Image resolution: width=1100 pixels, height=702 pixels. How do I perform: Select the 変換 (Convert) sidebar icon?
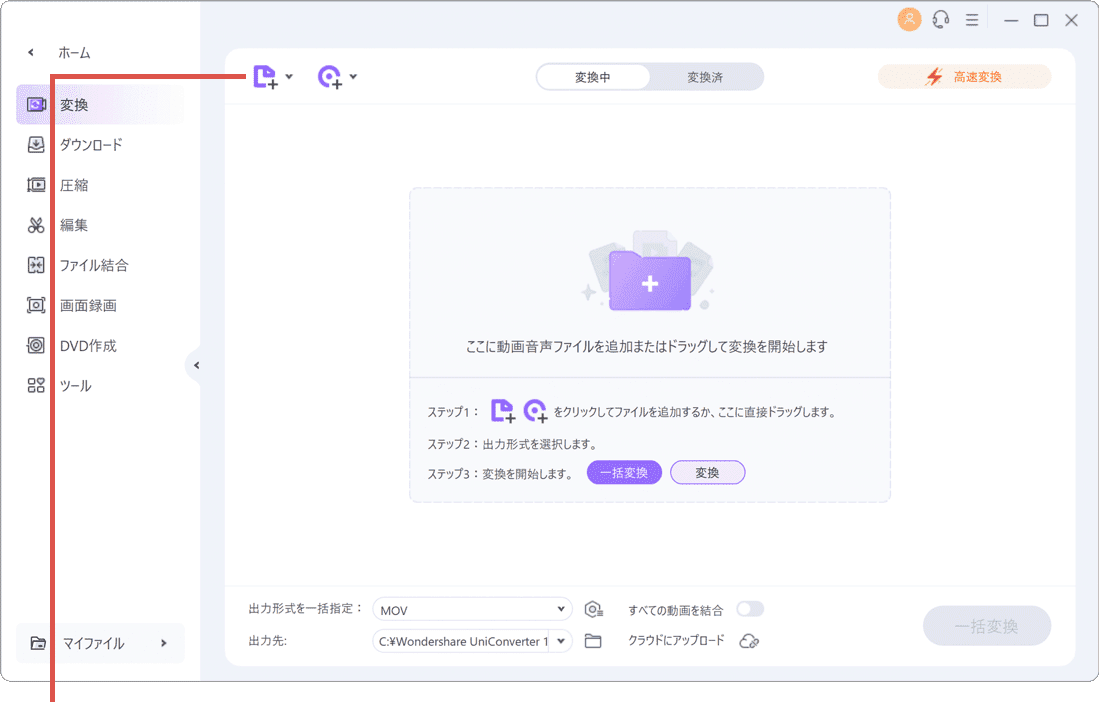36,103
